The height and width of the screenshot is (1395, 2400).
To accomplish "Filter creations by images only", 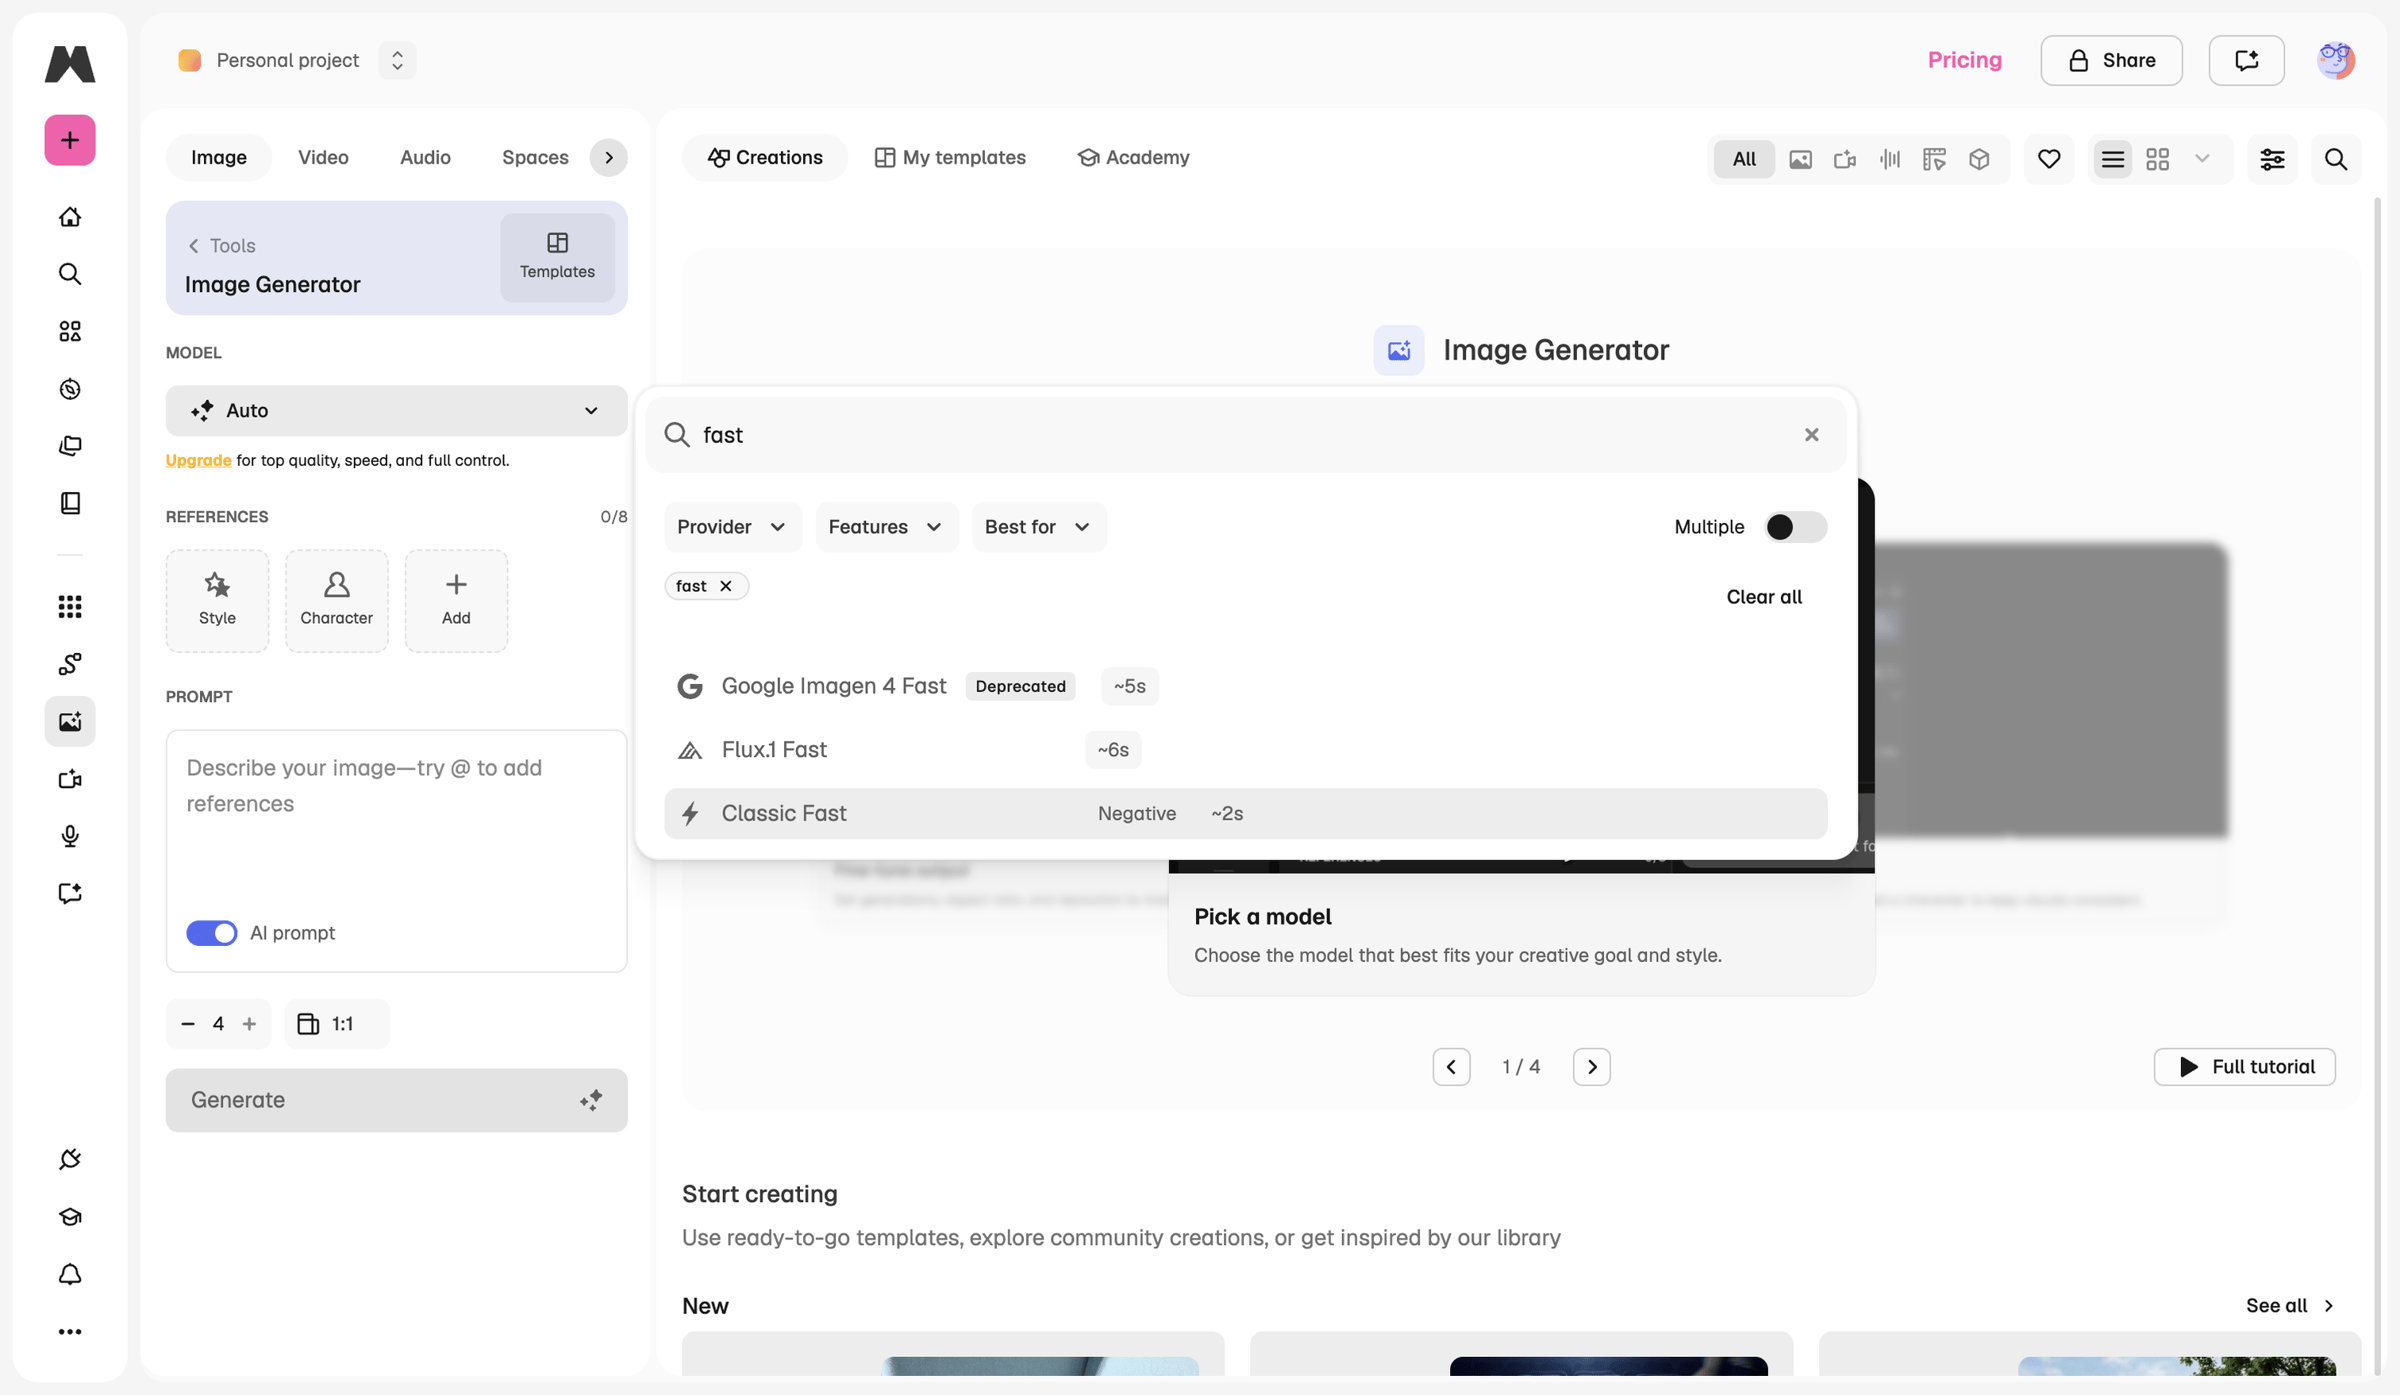I will (x=1800, y=159).
